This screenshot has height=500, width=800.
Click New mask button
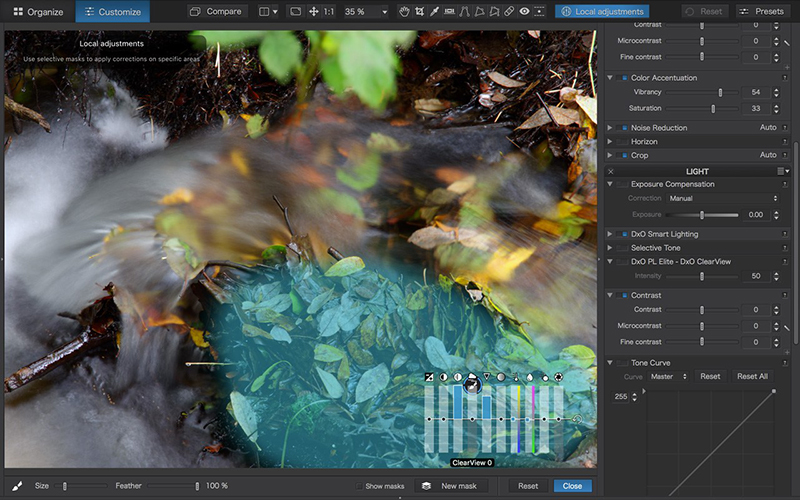451,486
